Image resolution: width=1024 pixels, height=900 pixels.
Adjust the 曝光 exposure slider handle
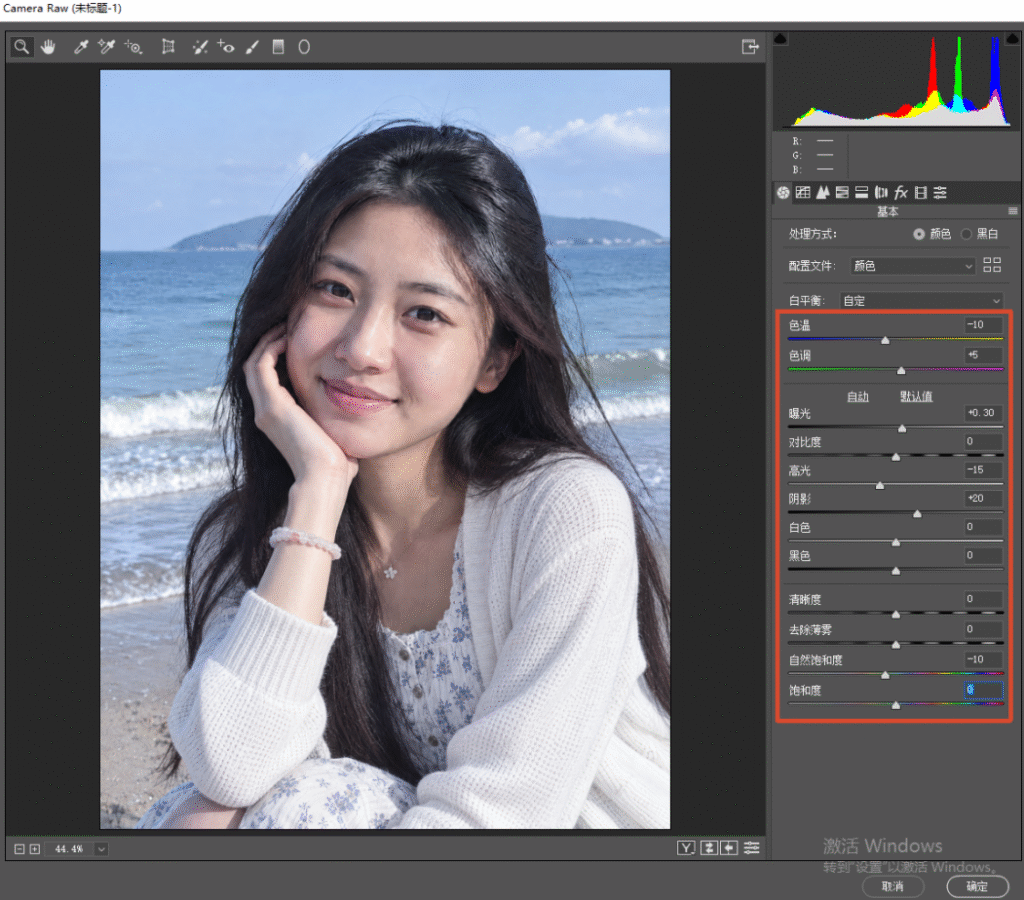coord(902,428)
